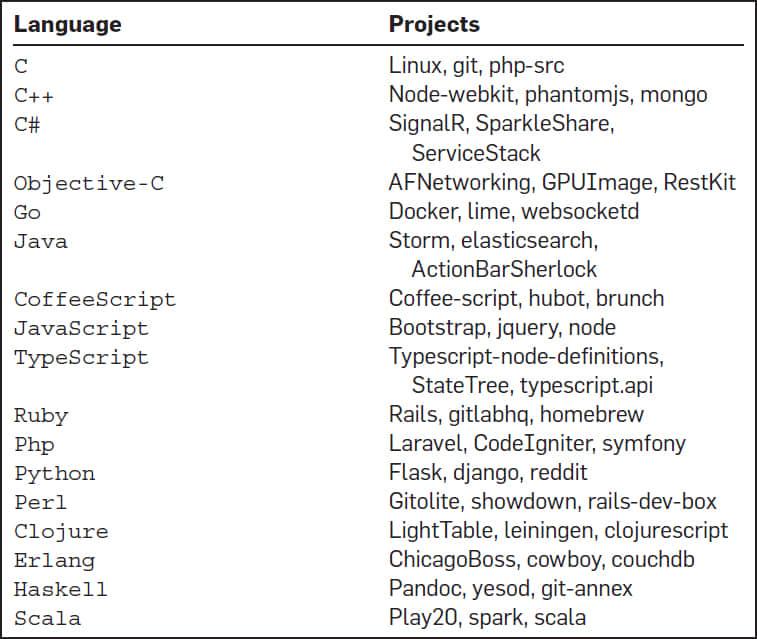Screen dimensions: 757x639
Task: Select the C++ language cell
Action: 35,96
